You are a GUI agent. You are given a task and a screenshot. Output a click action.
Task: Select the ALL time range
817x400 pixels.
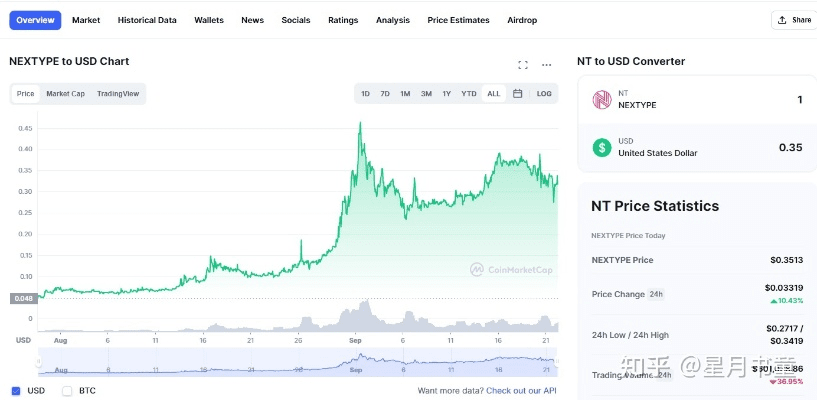click(x=493, y=94)
